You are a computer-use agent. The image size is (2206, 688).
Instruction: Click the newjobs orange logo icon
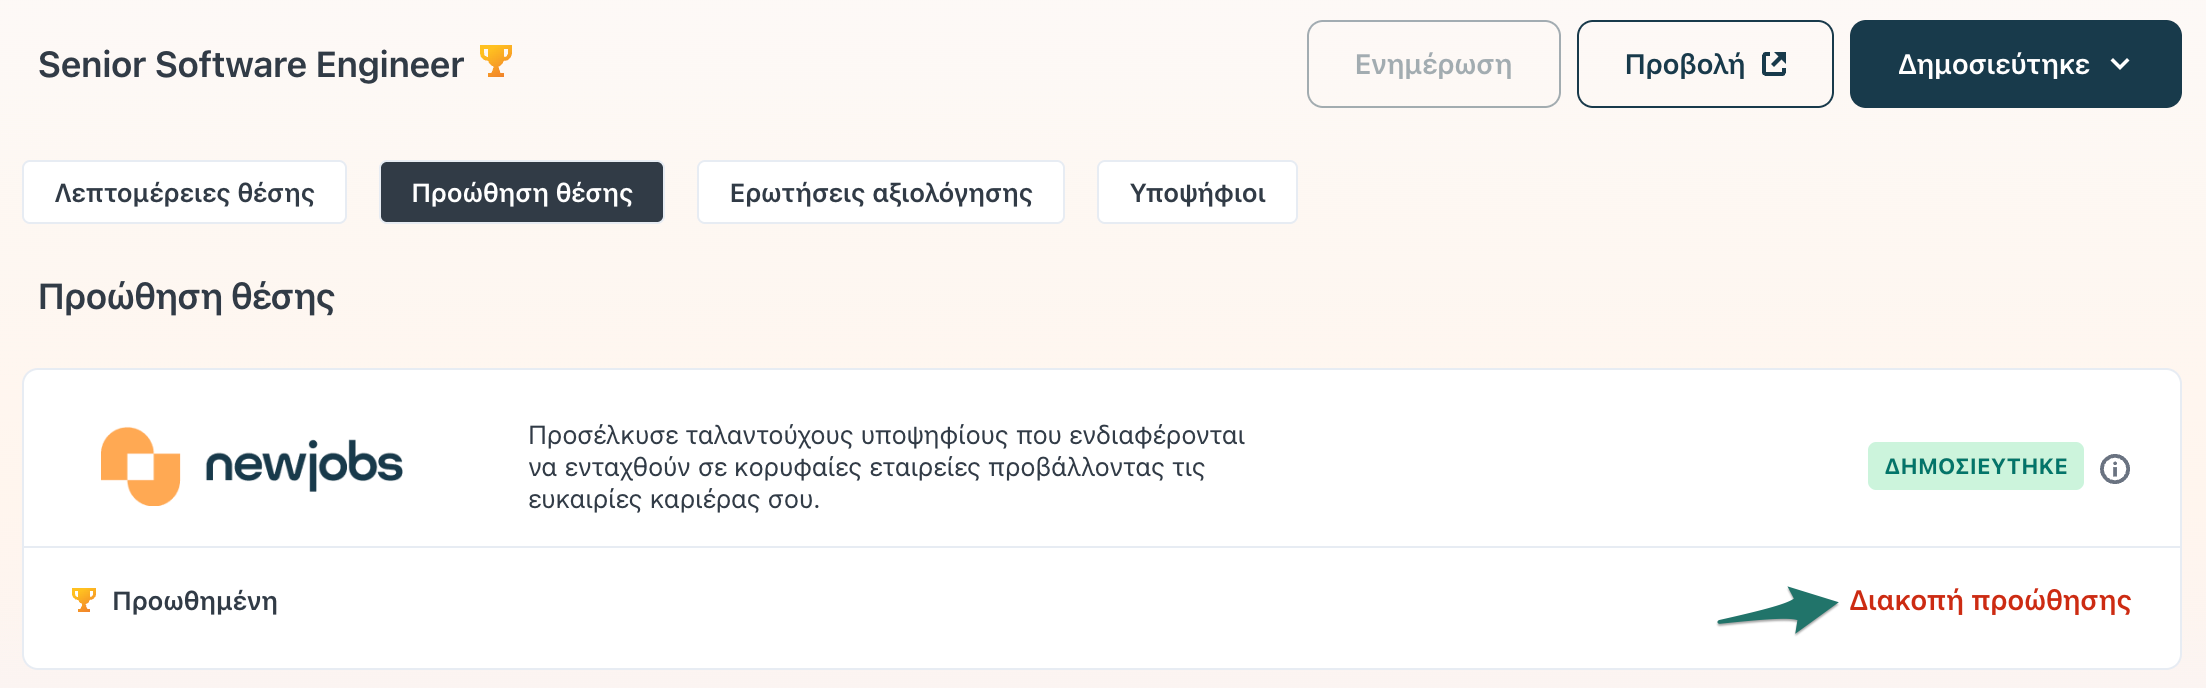[x=141, y=466]
